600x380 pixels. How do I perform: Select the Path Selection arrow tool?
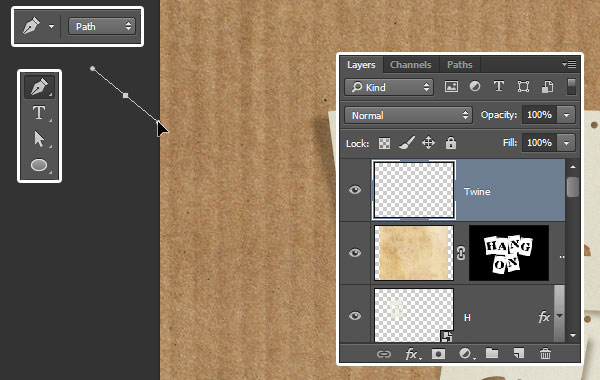(39, 139)
